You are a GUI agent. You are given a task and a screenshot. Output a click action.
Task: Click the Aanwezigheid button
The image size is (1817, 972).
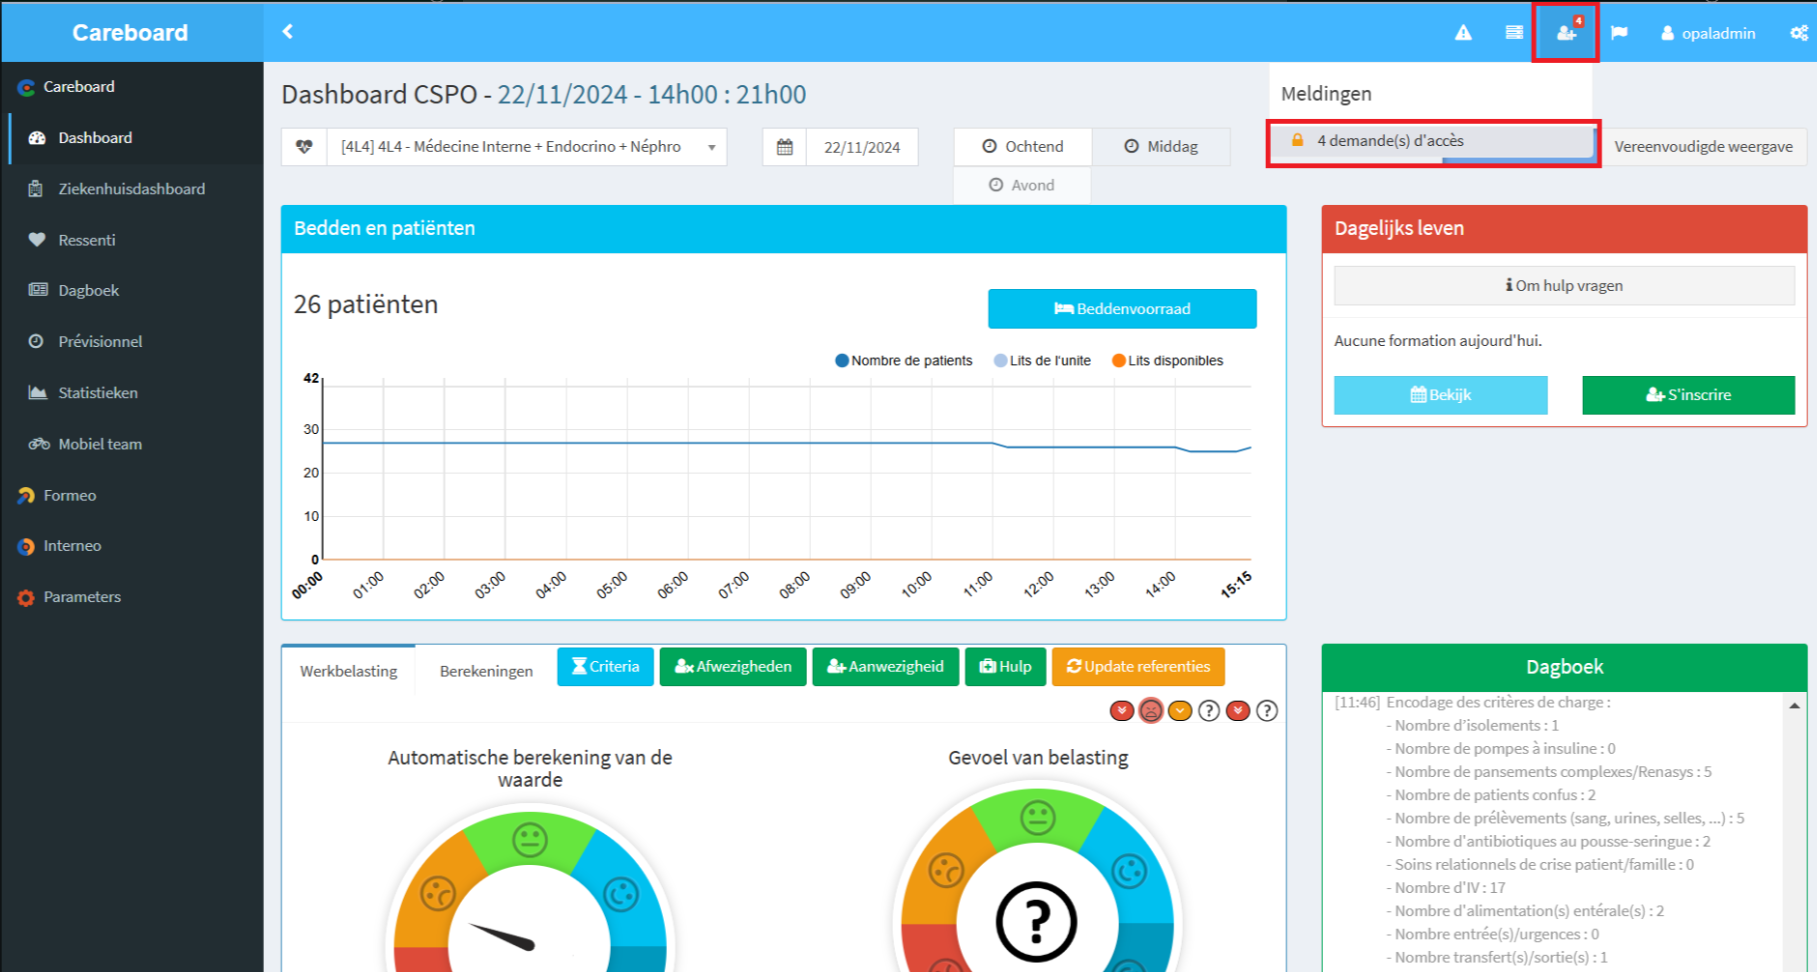pyautogui.click(x=885, y=667)
